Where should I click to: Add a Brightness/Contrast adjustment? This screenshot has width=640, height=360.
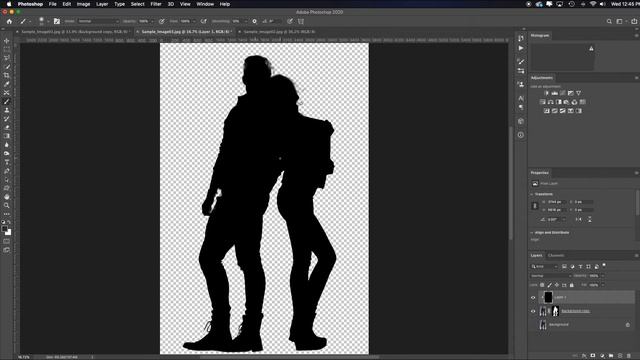point(547,93)
